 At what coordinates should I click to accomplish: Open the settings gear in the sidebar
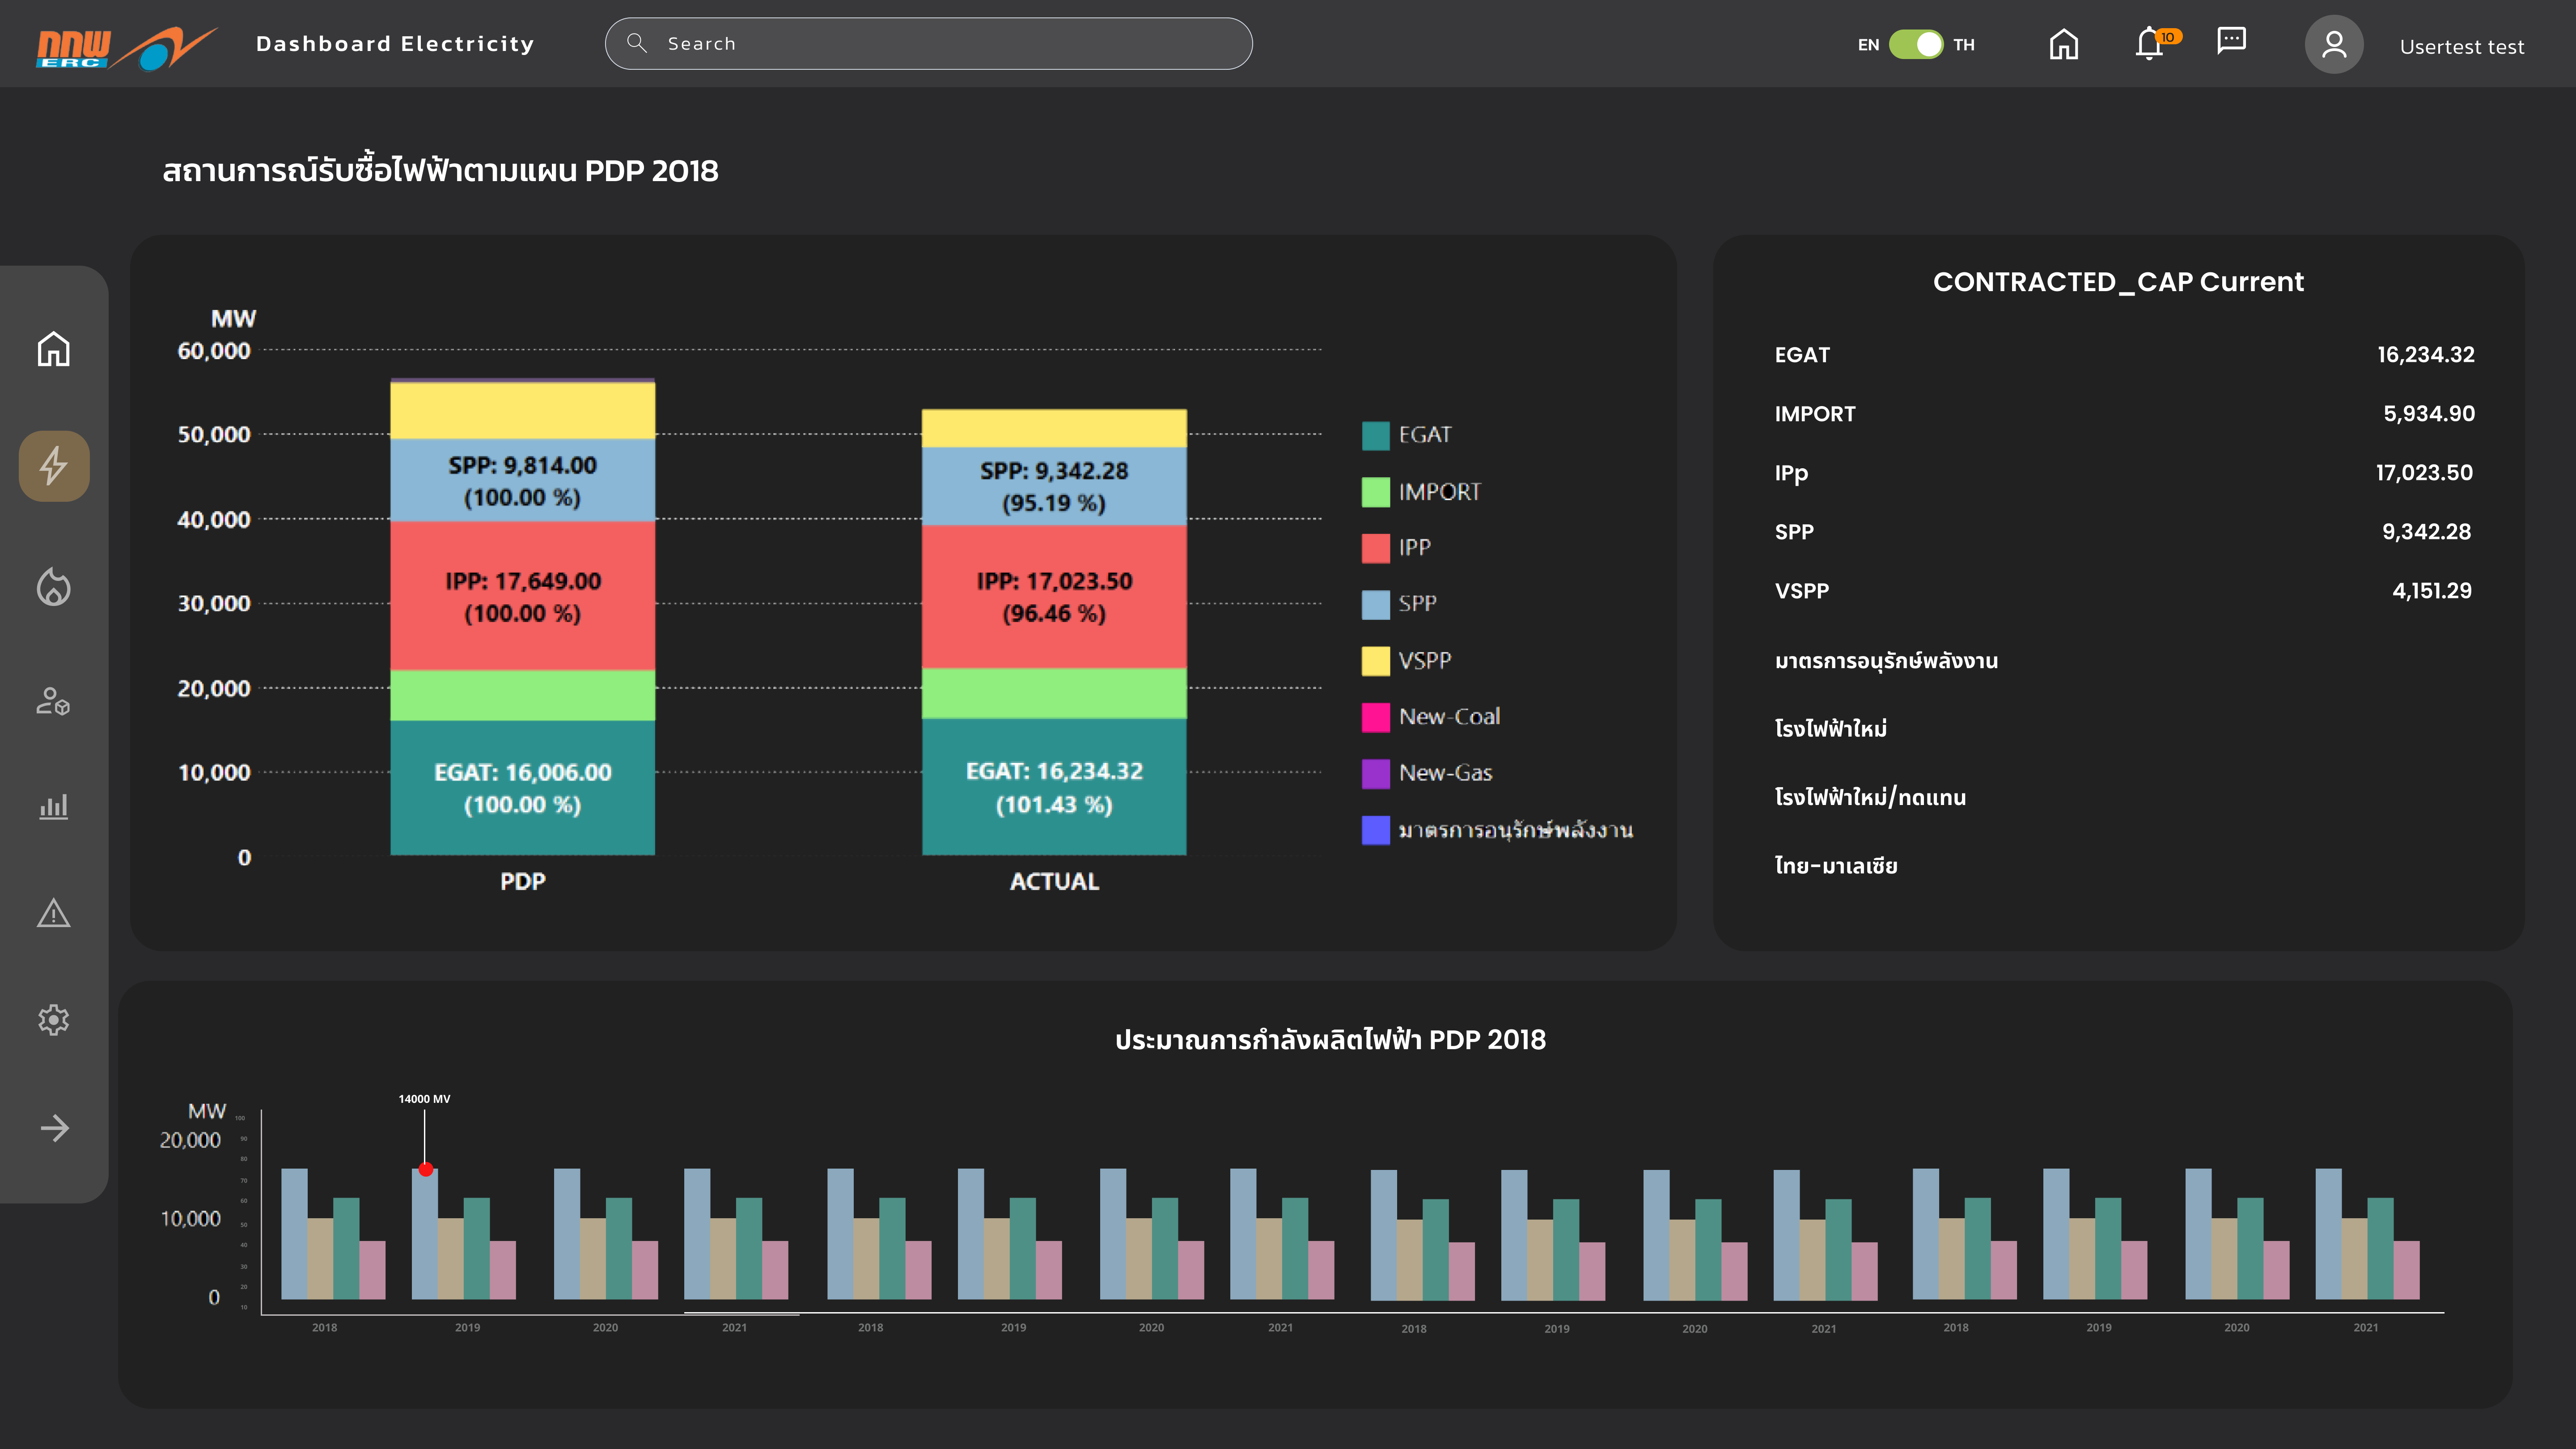54,1020
